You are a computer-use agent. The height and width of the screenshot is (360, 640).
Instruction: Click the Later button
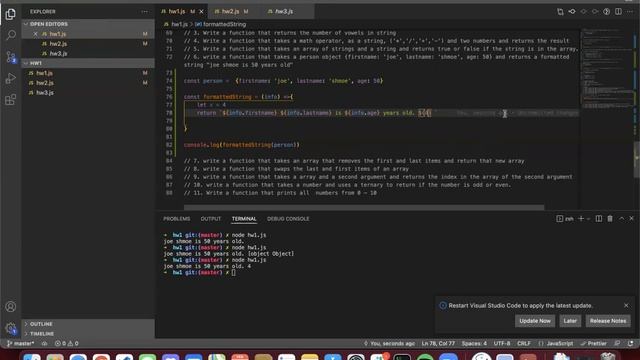570,321
